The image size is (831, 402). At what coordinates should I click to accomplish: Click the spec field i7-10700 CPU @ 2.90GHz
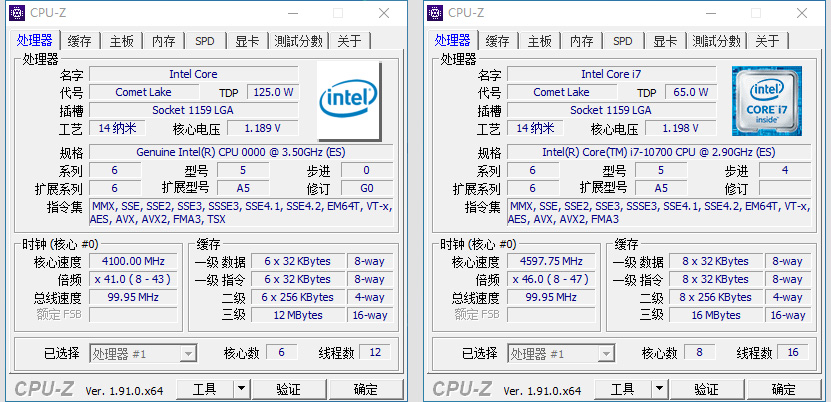(x=659, y=153)
